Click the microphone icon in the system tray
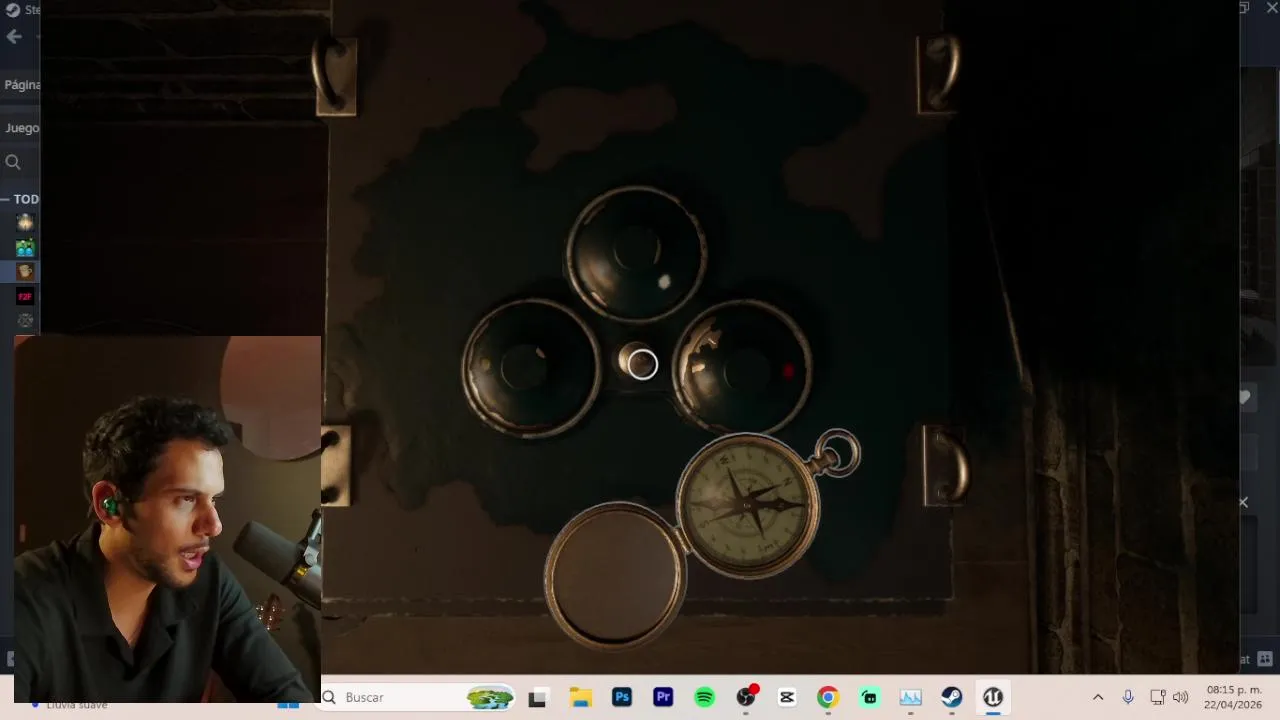Image resolution: width=1280 pixels, height=720 pixels. (1128, 697)
